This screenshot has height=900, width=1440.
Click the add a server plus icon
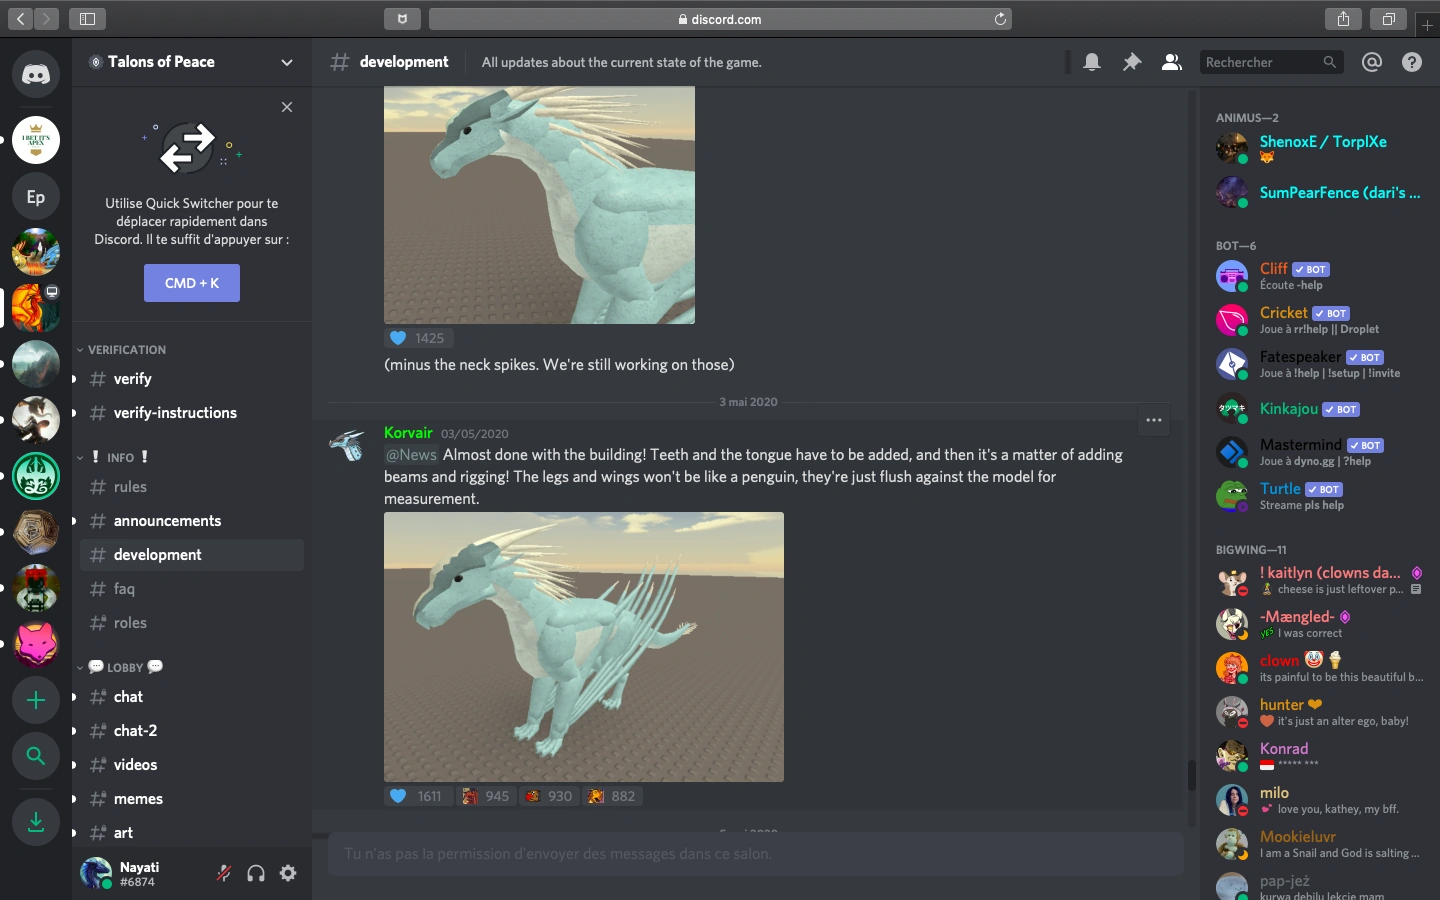[x=36, y=700]
